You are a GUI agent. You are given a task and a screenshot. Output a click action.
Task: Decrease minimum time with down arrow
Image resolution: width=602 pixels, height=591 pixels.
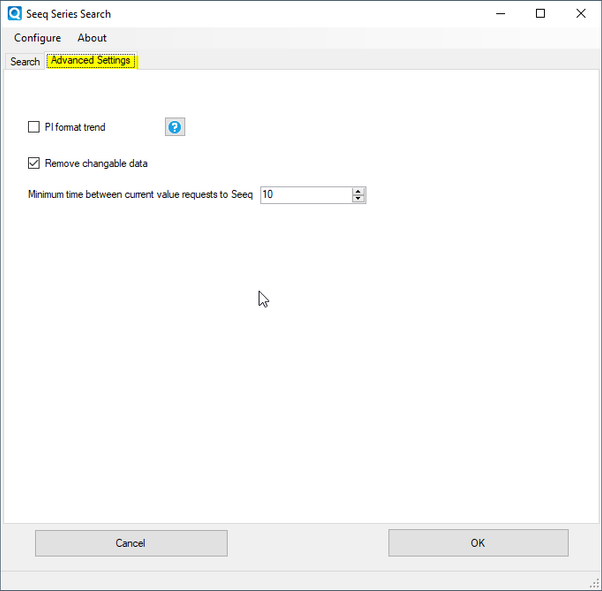359,199
